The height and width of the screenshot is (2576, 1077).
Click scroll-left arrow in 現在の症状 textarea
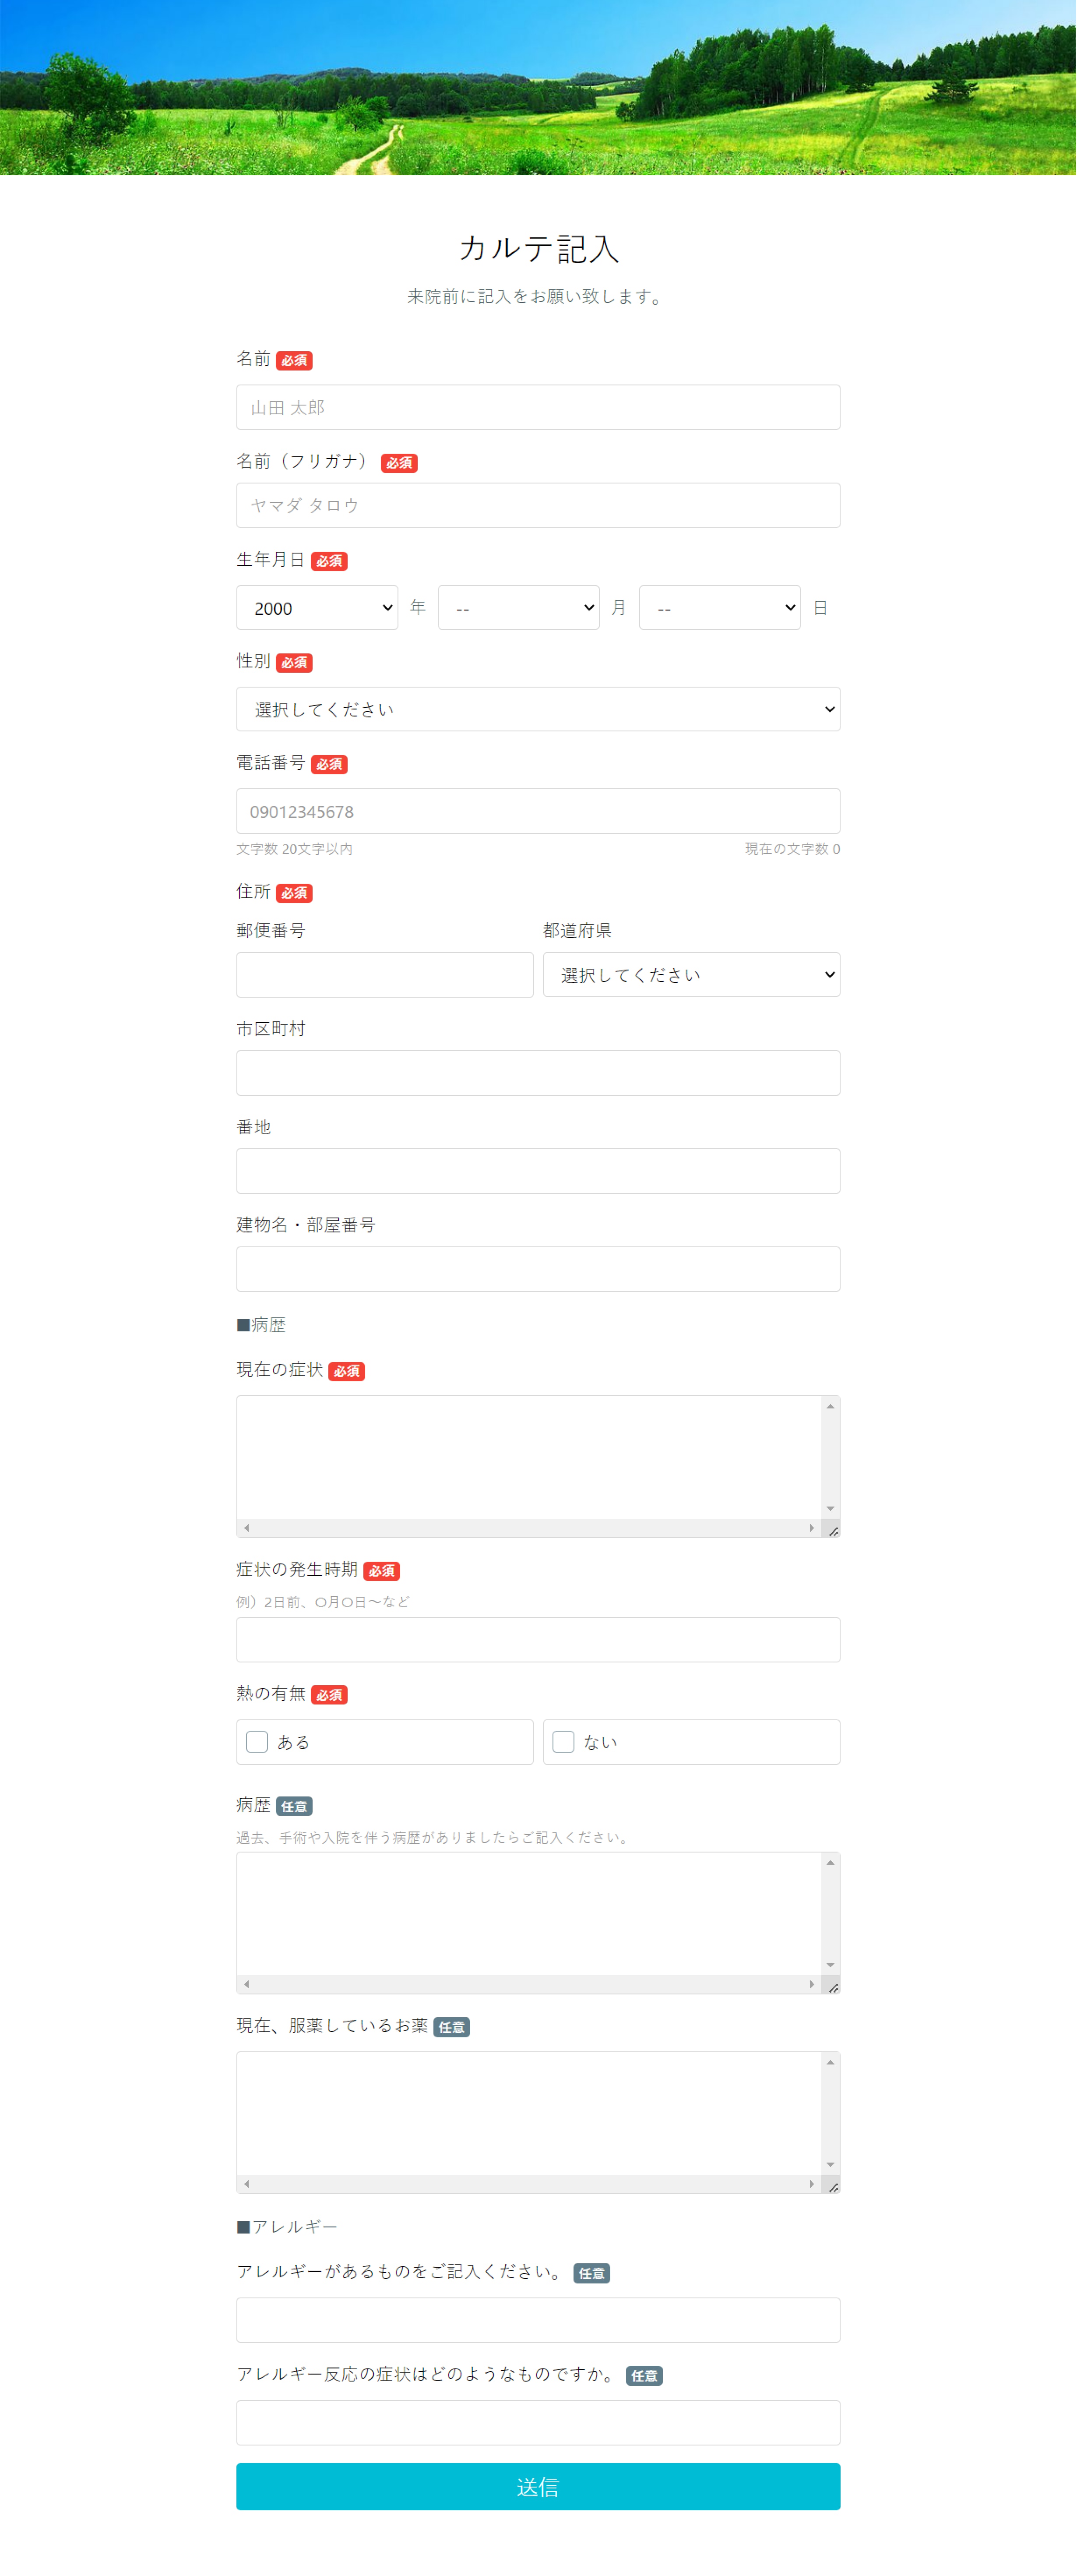point(247,1528)
